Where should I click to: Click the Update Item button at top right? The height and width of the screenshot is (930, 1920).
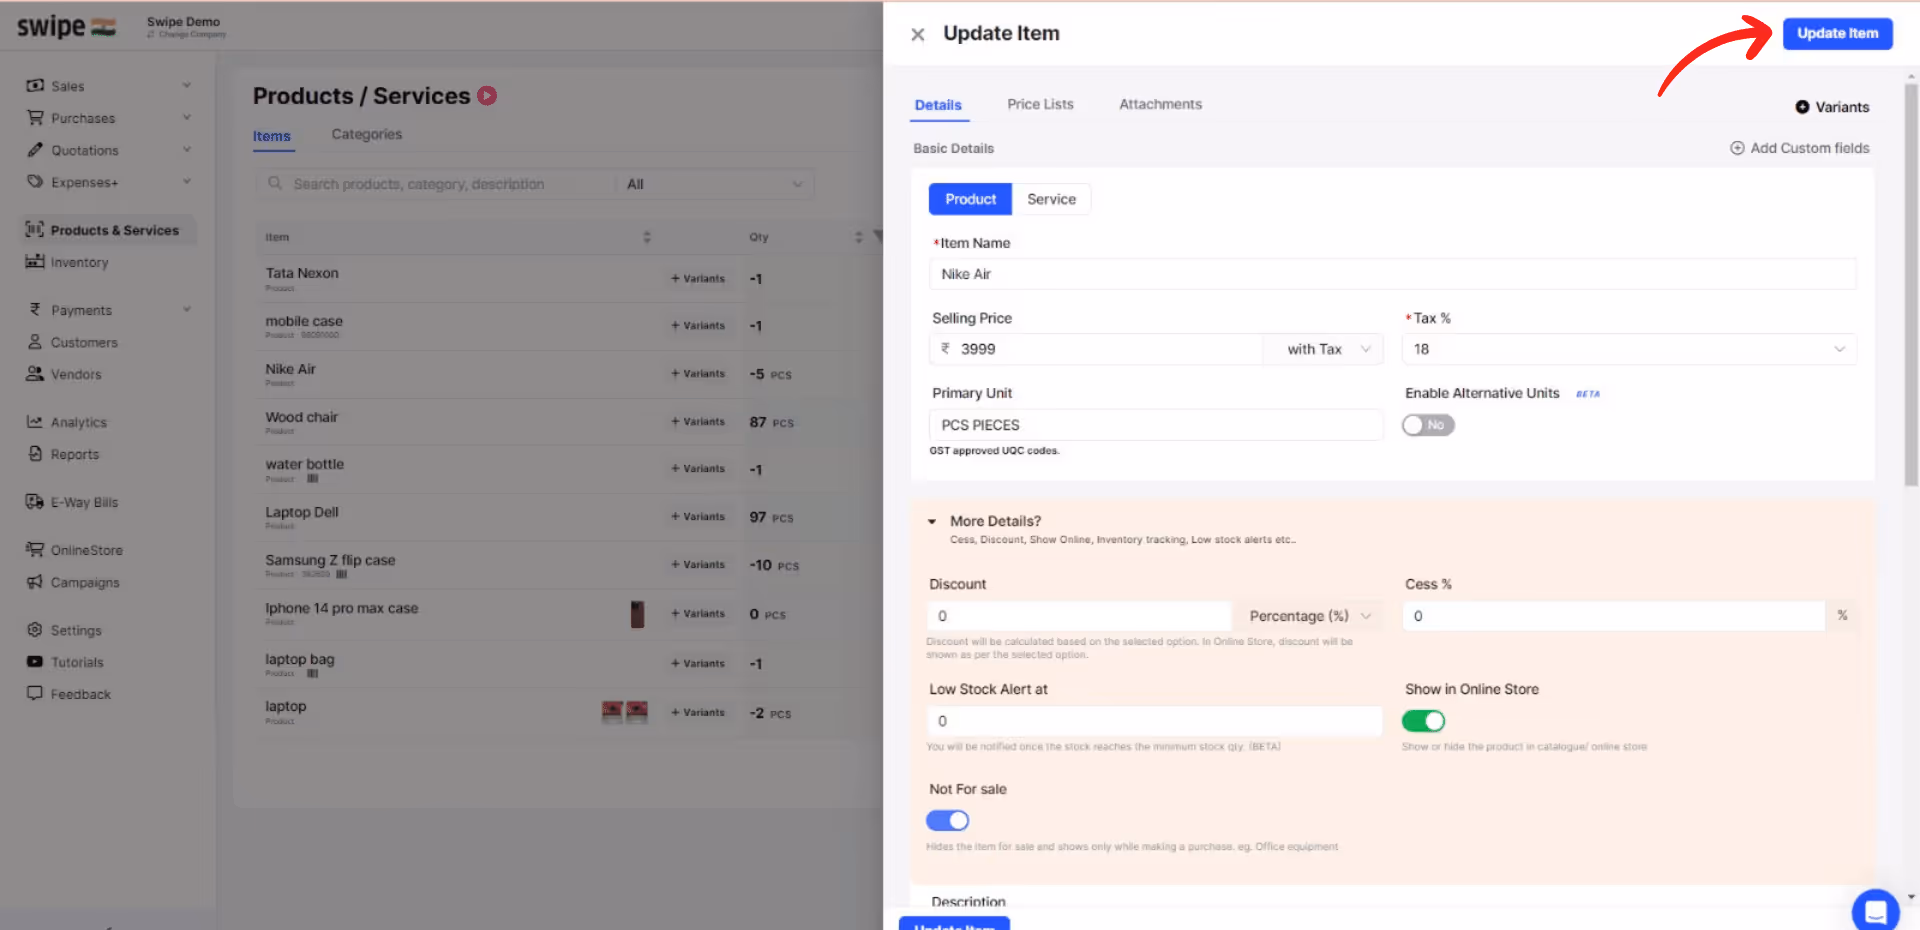[x=1837, y=33]
